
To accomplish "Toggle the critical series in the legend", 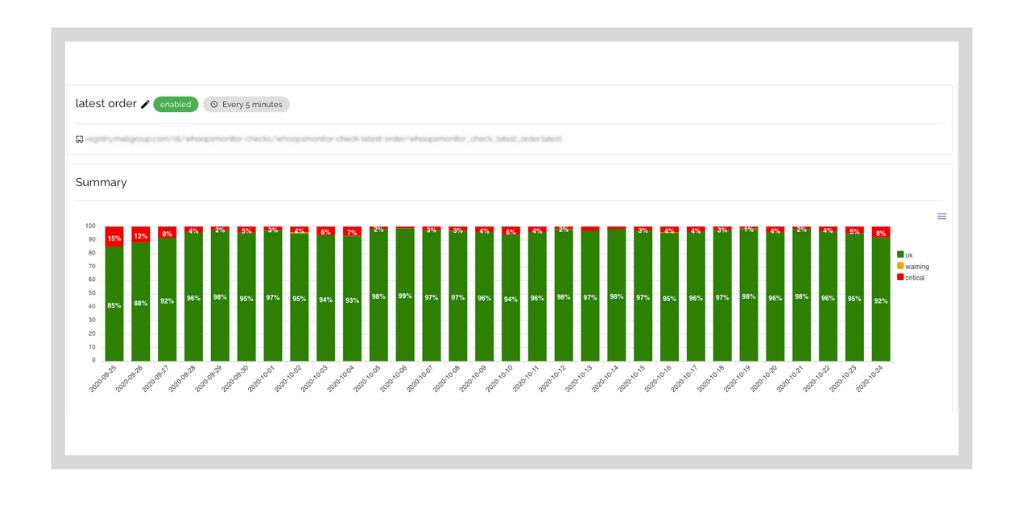I will [911, 278].
